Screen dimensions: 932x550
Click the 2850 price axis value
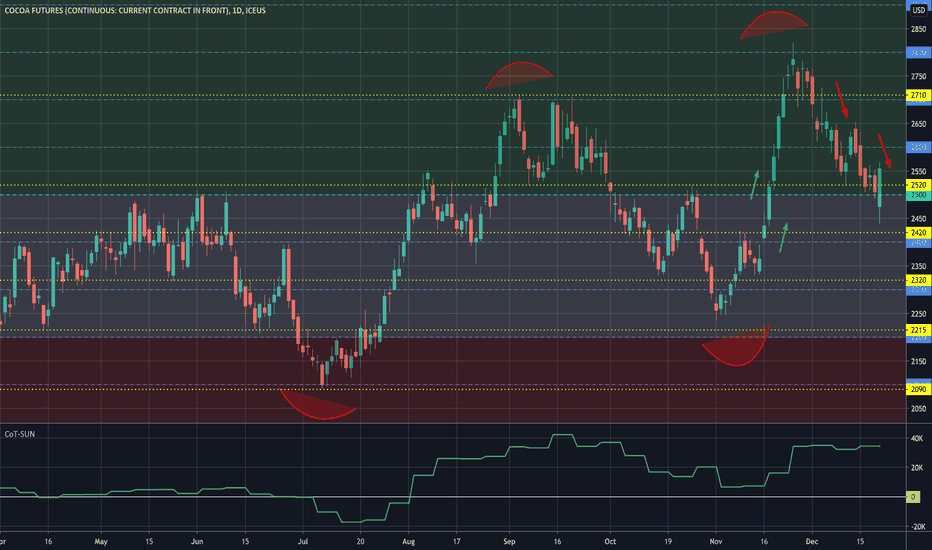918,29
